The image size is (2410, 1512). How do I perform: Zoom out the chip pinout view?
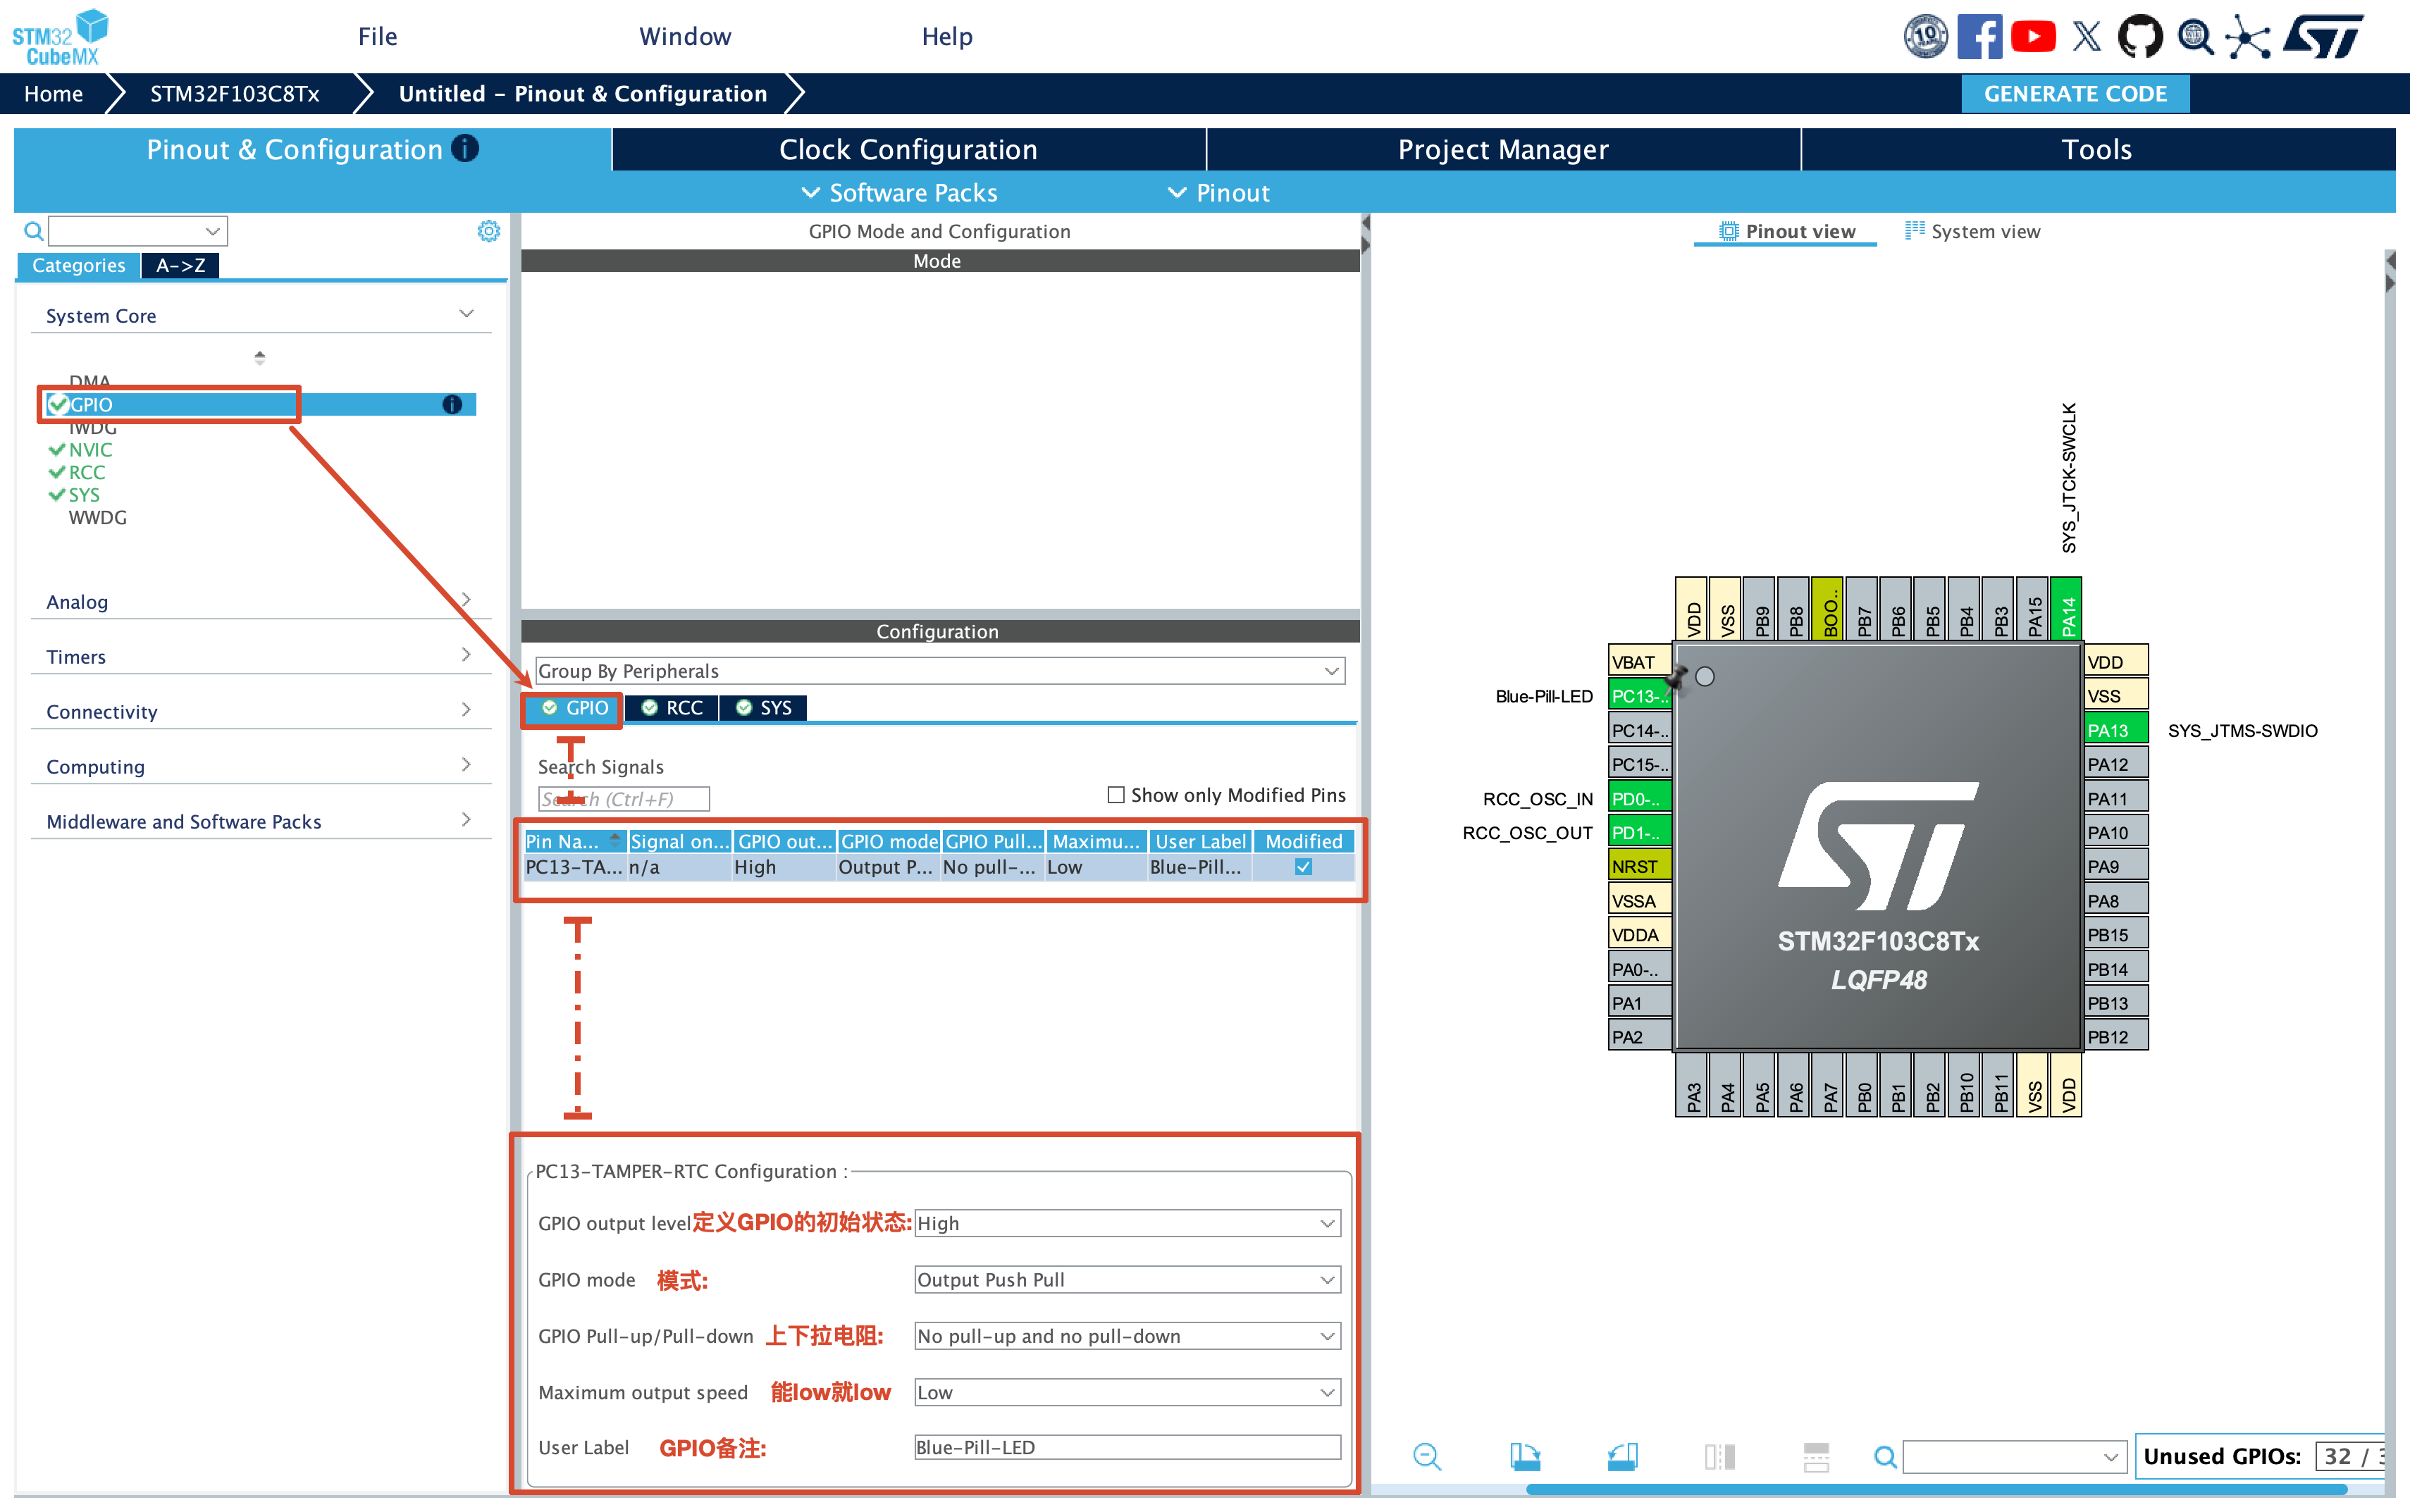[1427, 1456]
